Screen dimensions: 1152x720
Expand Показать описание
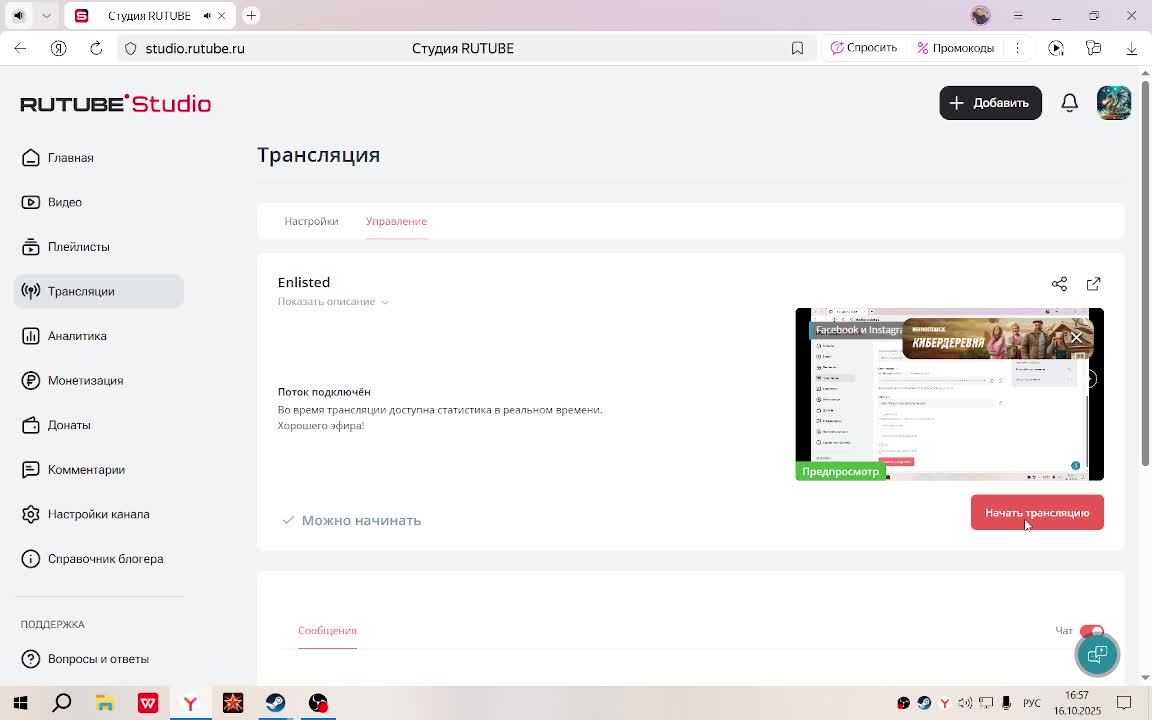333,302
